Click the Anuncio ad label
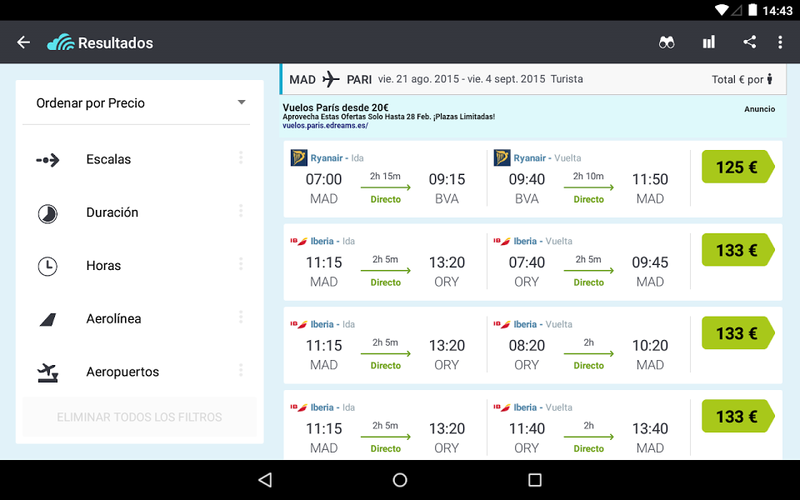The width and height of the screenshot is (800, 500). click(759, 109)
